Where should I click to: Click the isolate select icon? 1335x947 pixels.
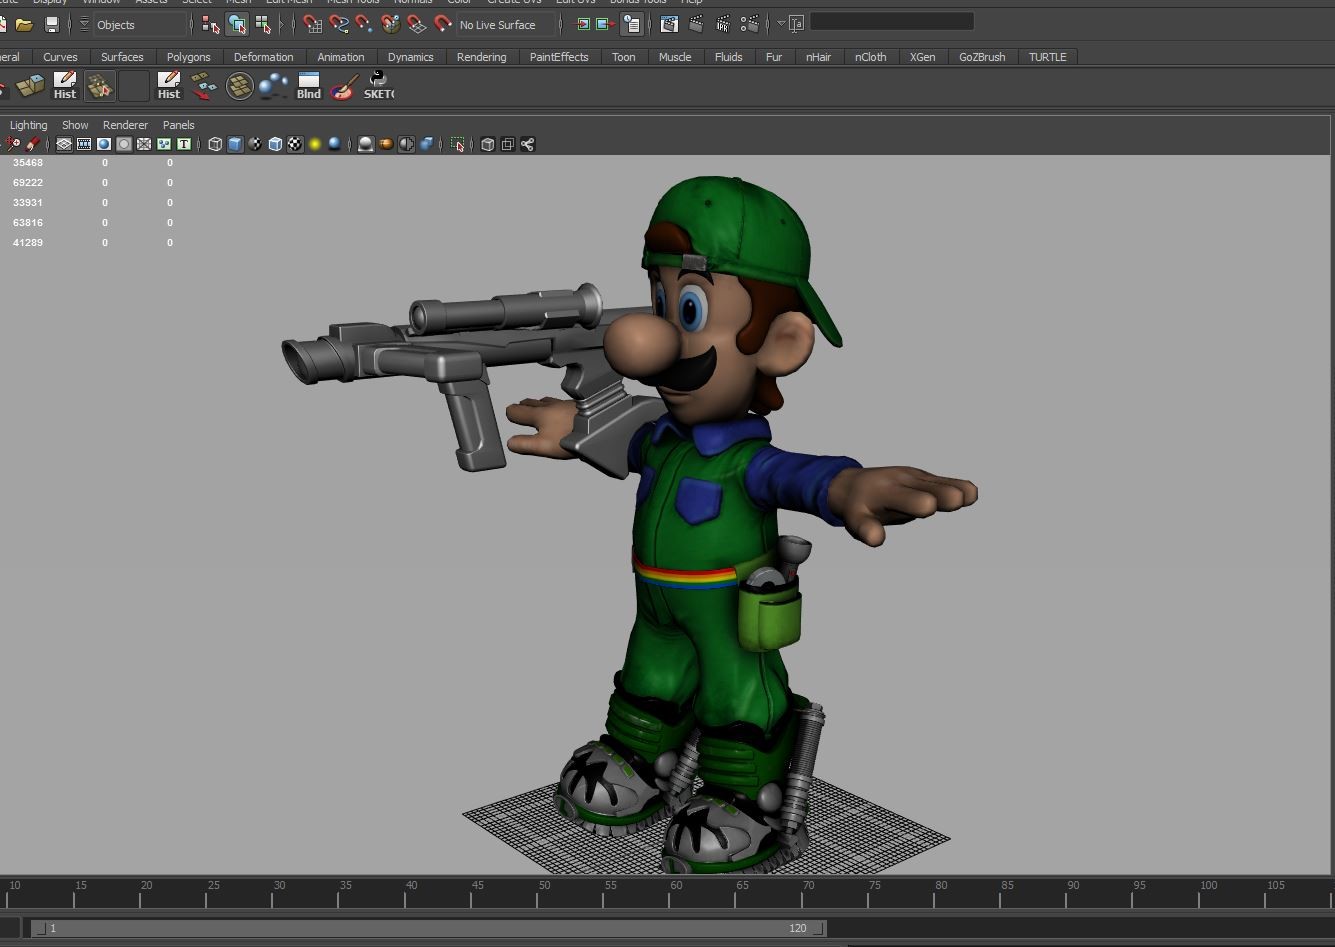457,143
